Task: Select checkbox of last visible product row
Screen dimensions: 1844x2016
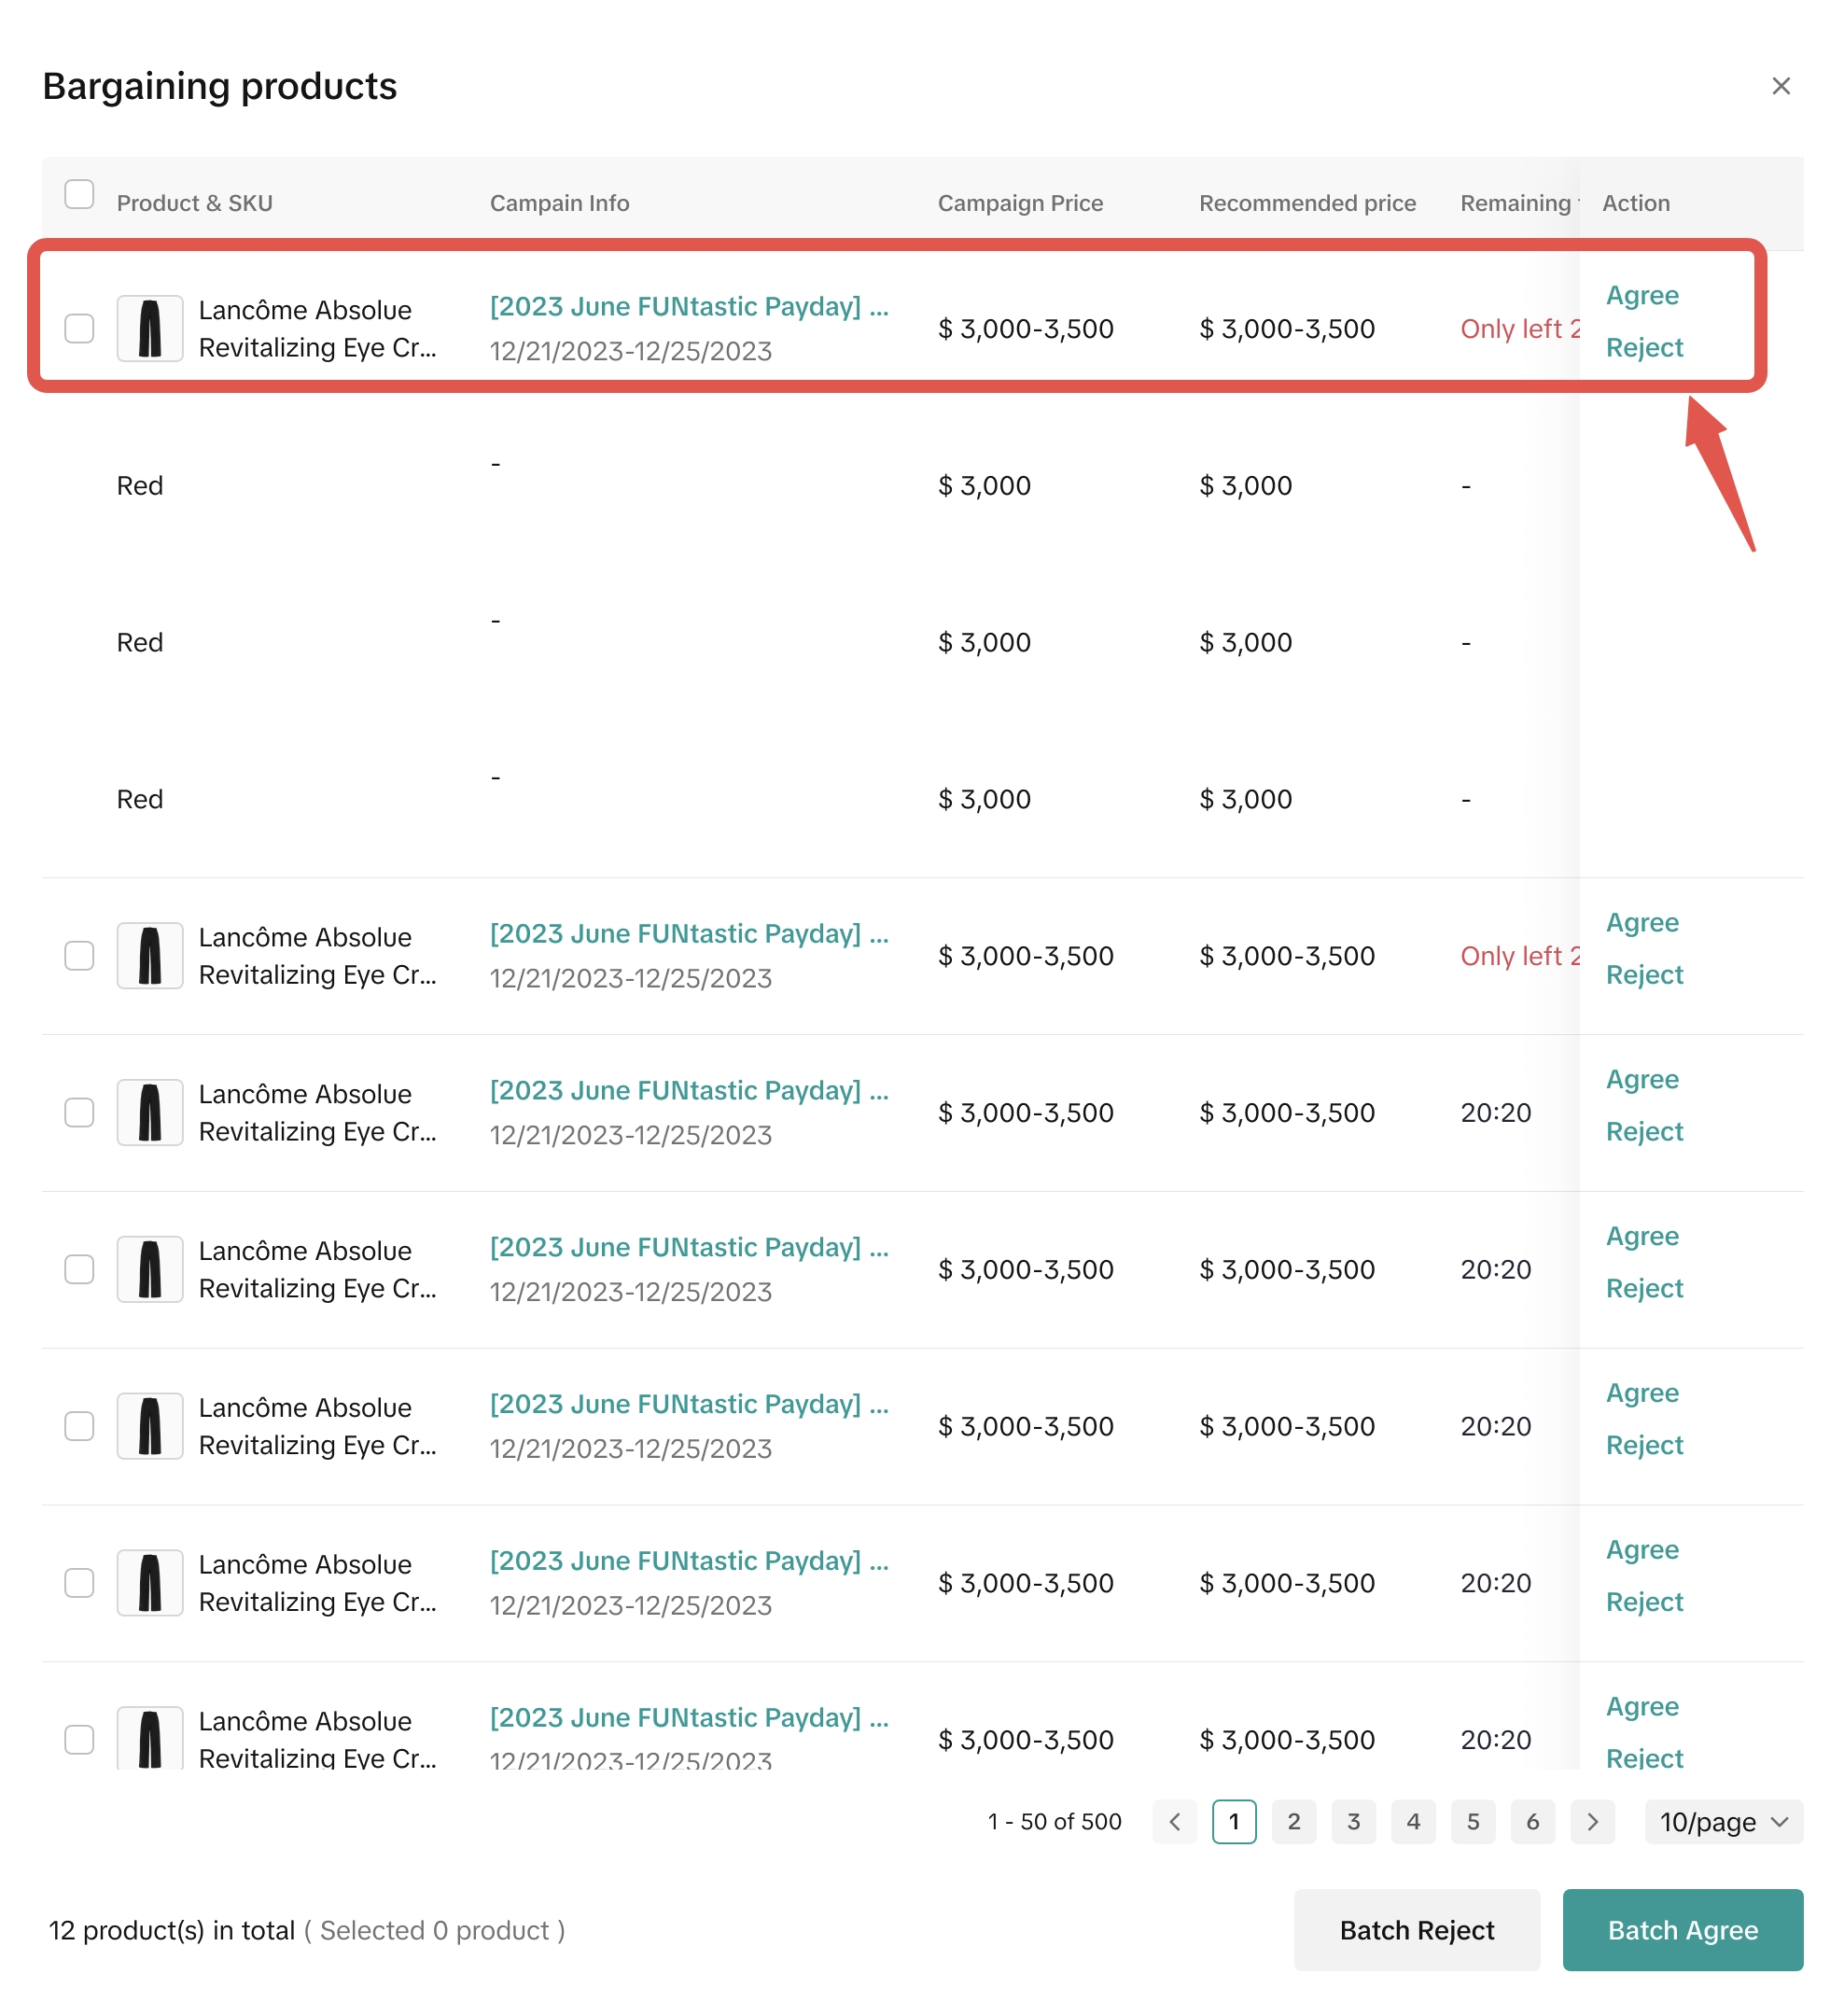Action: coord(79,1739)
